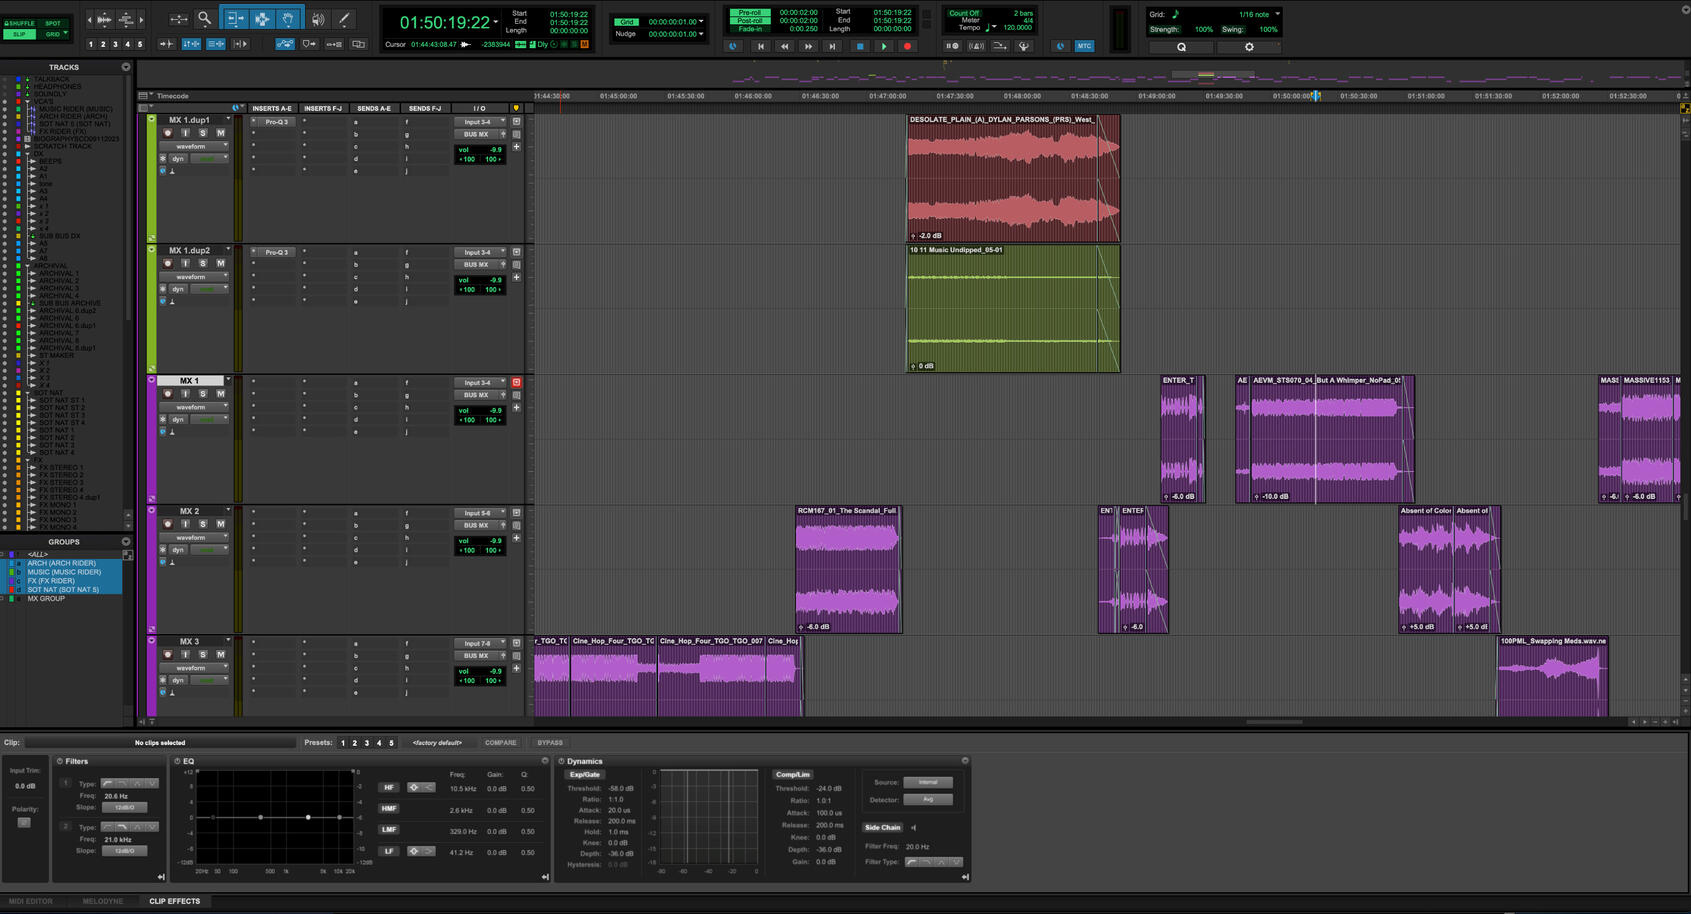Click the MTC generate button

click(x=1084, y=46)
